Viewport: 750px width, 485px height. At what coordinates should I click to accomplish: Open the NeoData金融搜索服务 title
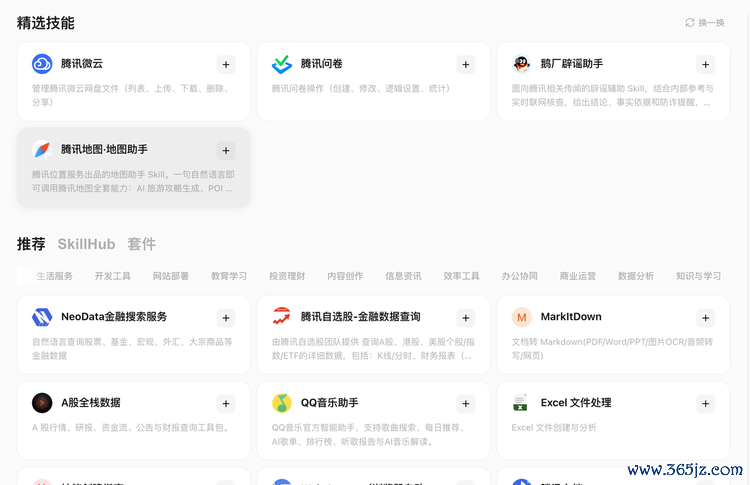pyautogui.click(x=114, y=317)
